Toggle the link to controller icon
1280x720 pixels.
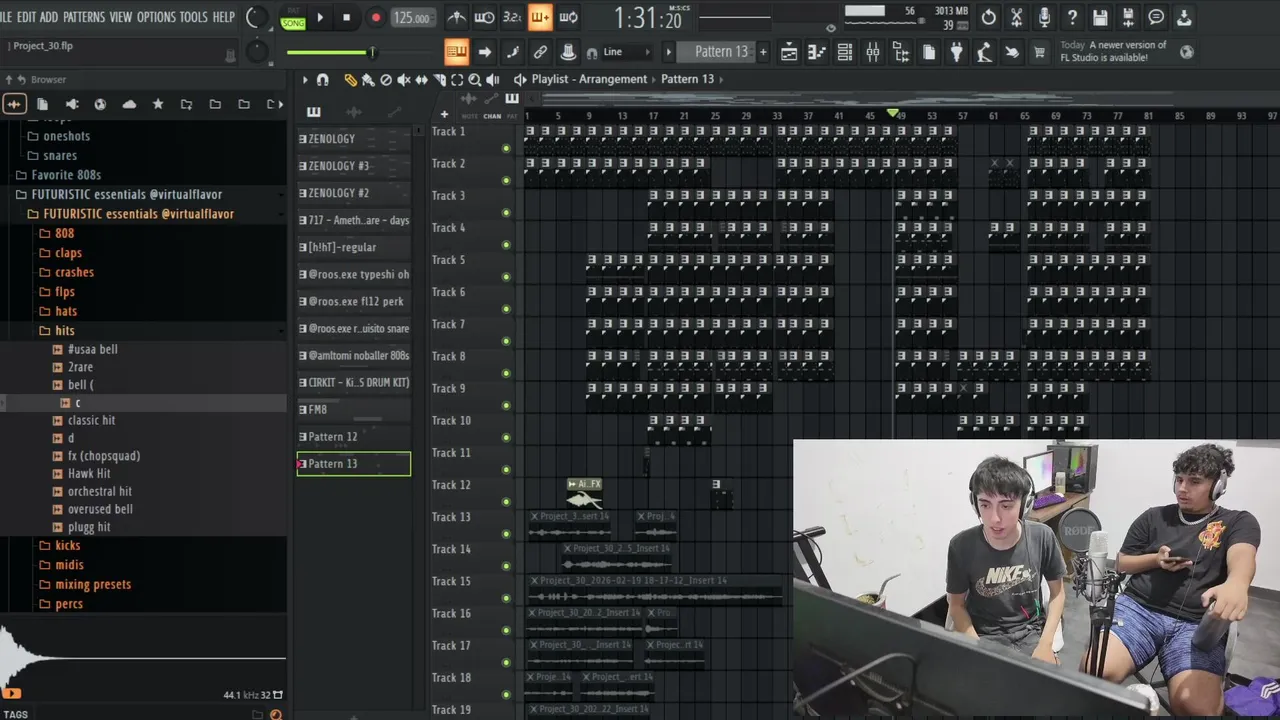(x=540, y=52)
